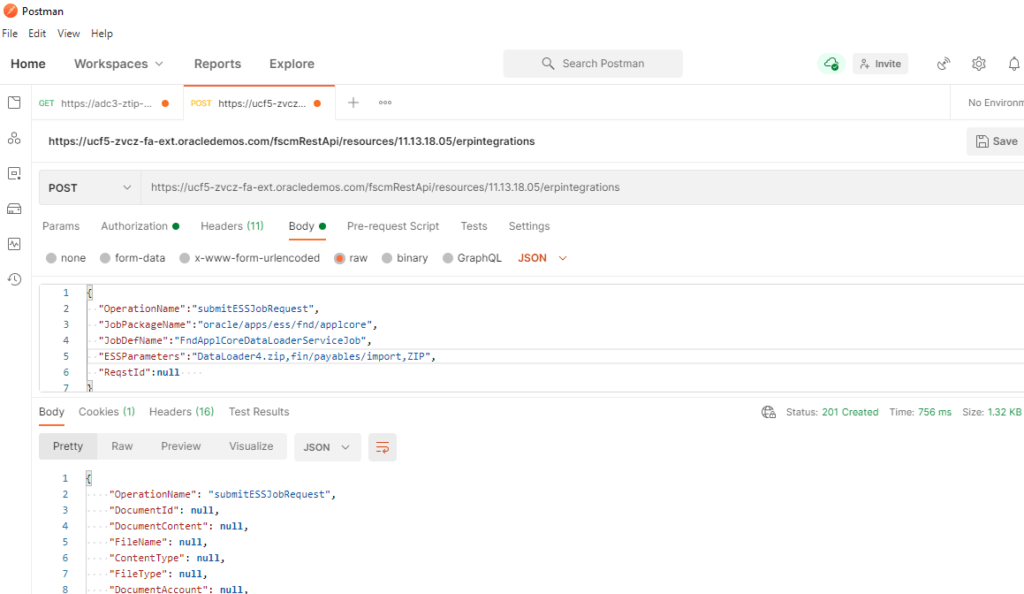Open the Authorization tab

pos(140,226)
